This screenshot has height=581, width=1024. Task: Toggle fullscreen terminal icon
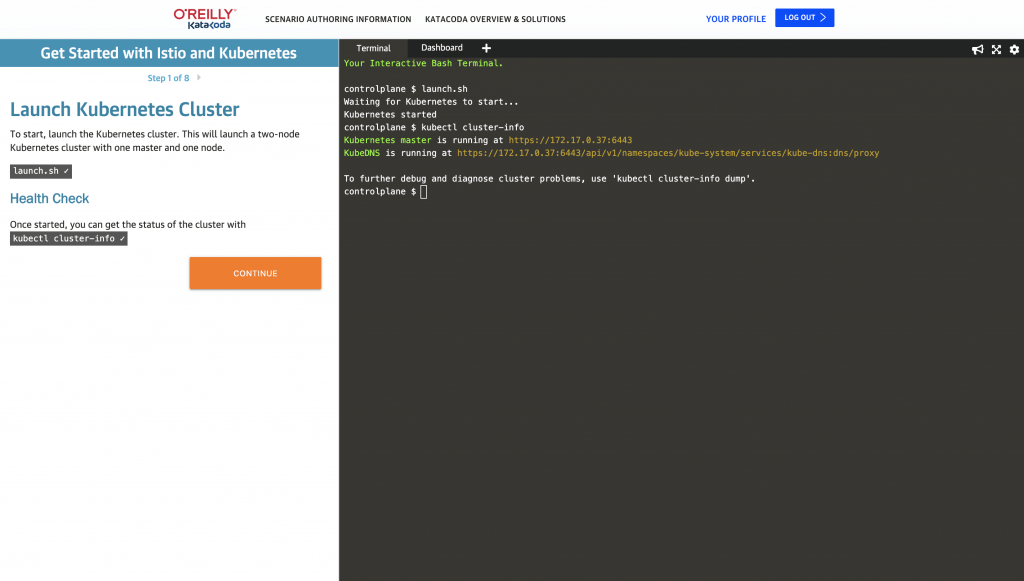[997, 50]
